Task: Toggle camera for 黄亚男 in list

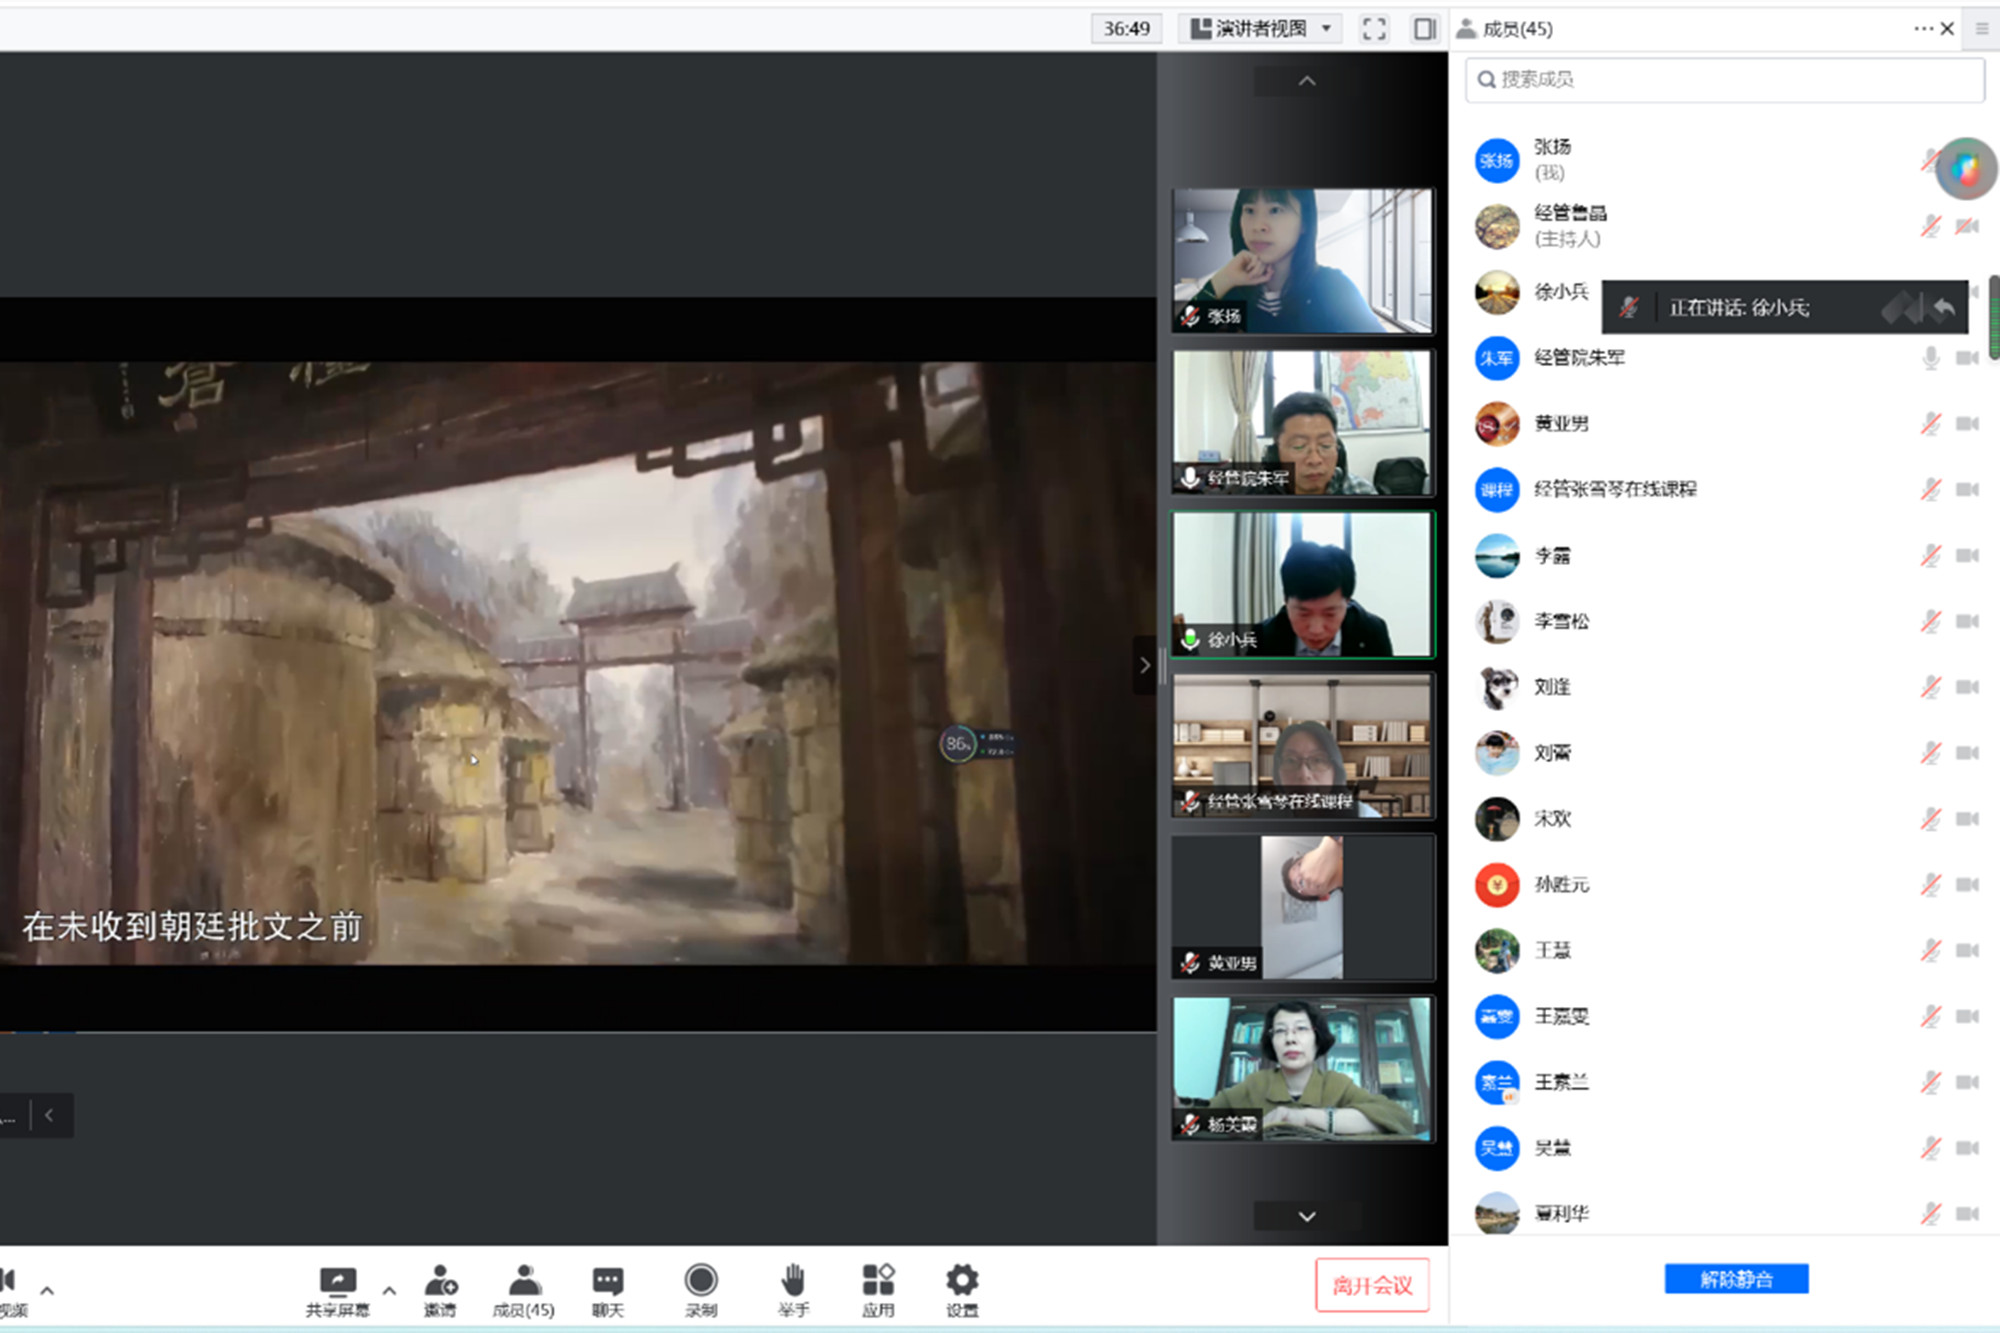Action: pos(1967,424)
